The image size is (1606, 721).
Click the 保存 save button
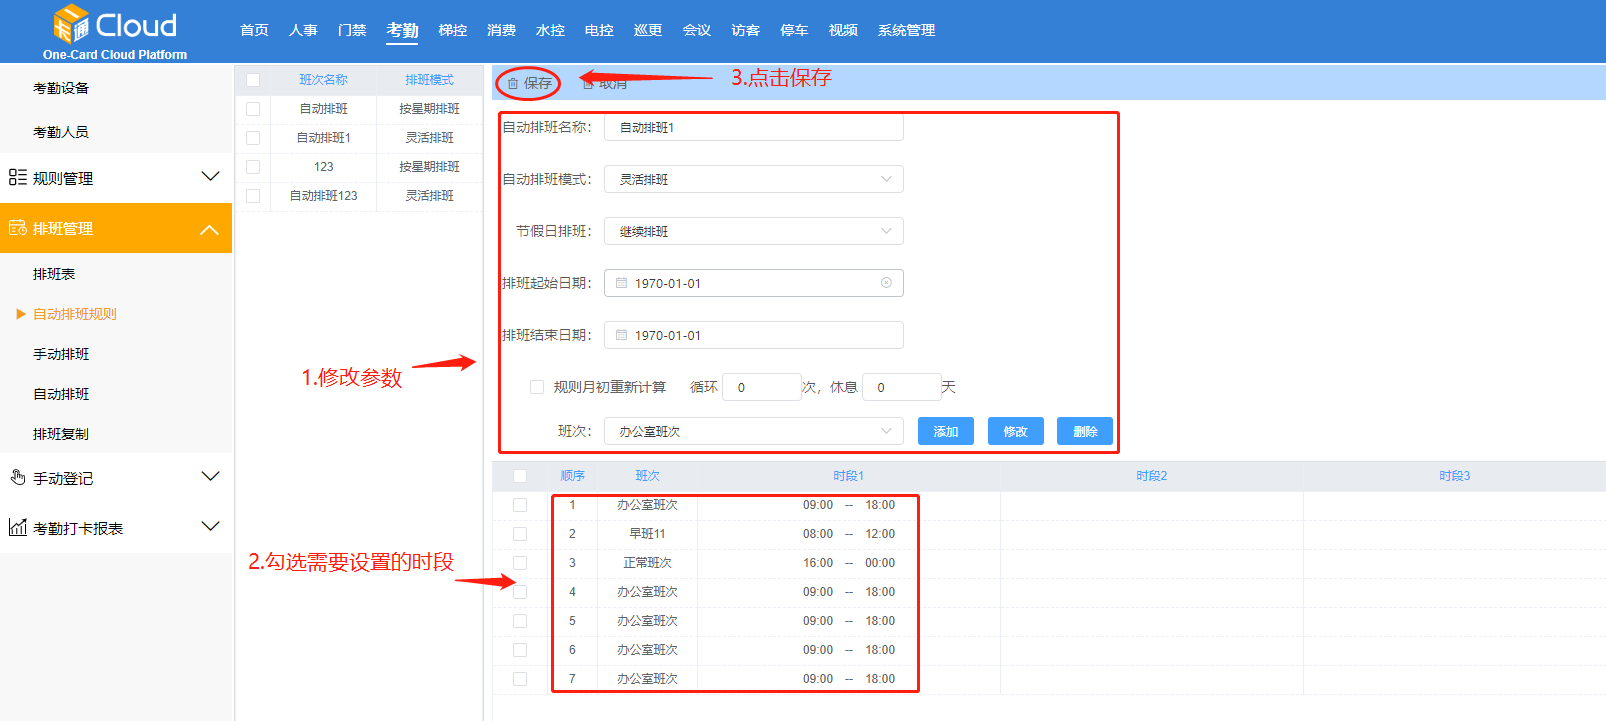click(529, 83)
